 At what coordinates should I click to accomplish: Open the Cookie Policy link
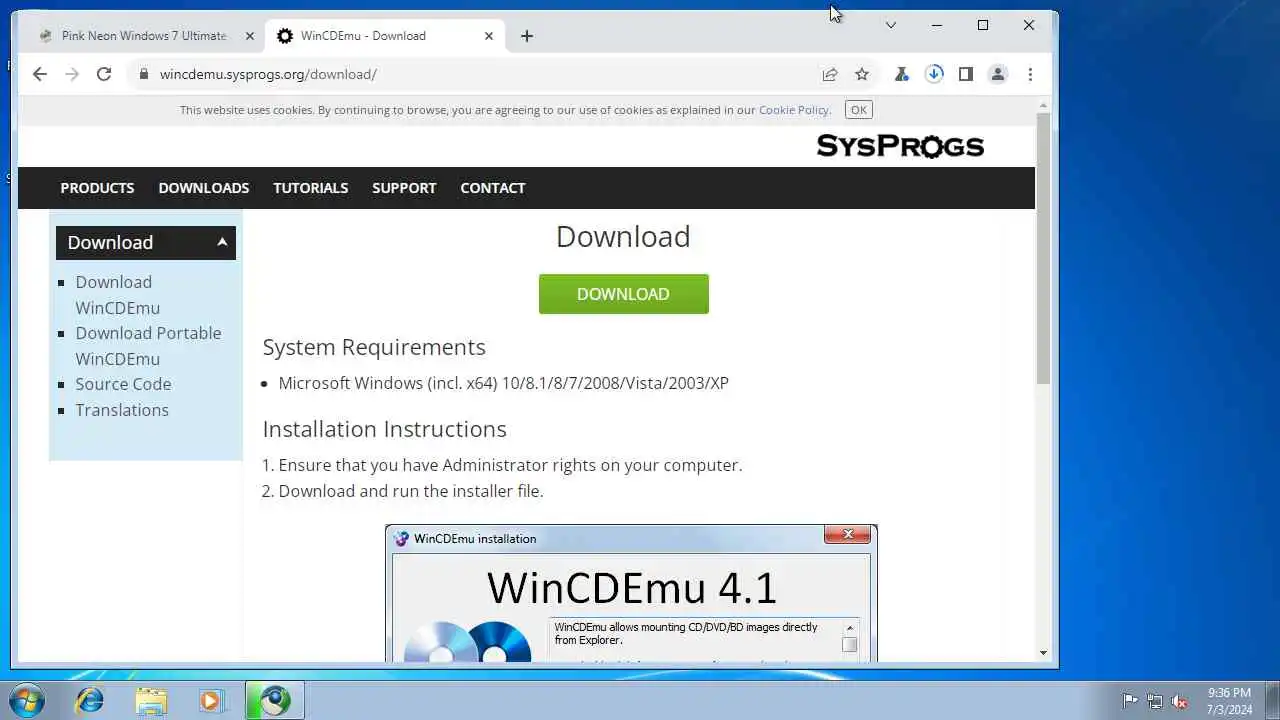pyautogui.click(x=793, y=110)
